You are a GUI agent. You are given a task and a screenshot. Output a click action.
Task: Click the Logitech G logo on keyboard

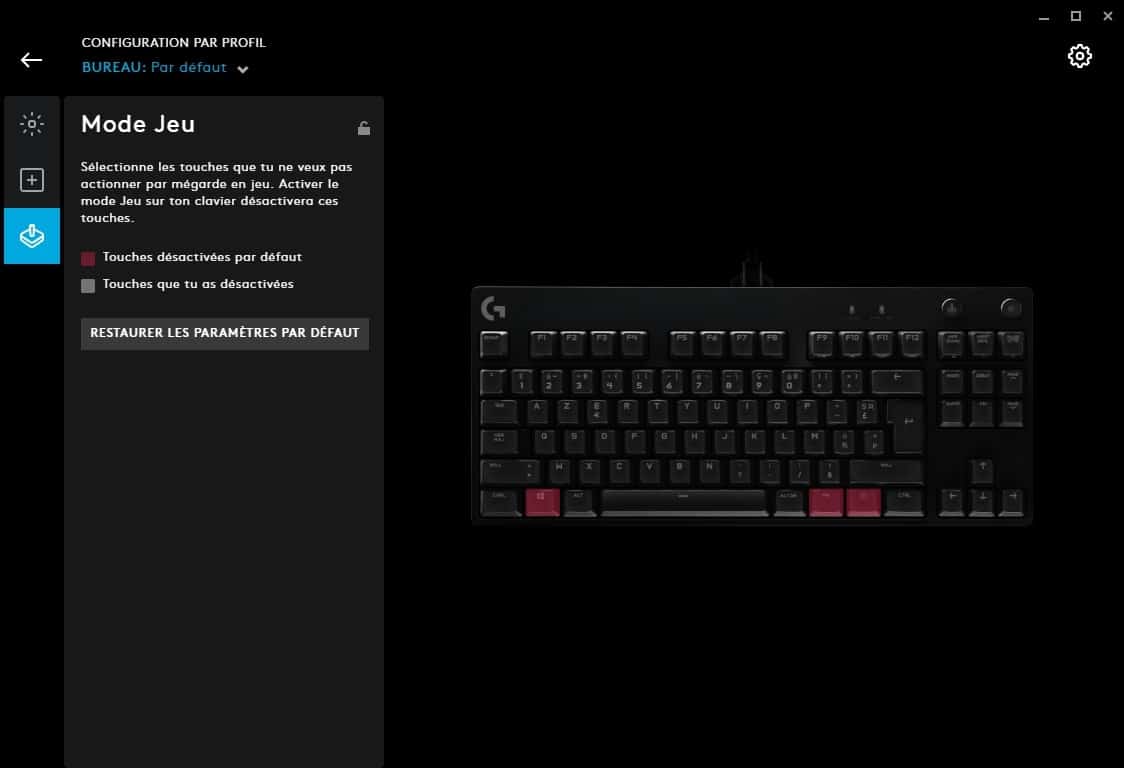coord(493,308)
